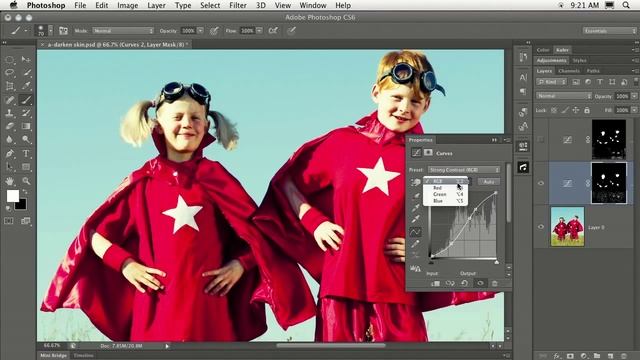Choose the on-image targeted adjustment tool
The image size is (640, 360).
(x=416, y=182)
